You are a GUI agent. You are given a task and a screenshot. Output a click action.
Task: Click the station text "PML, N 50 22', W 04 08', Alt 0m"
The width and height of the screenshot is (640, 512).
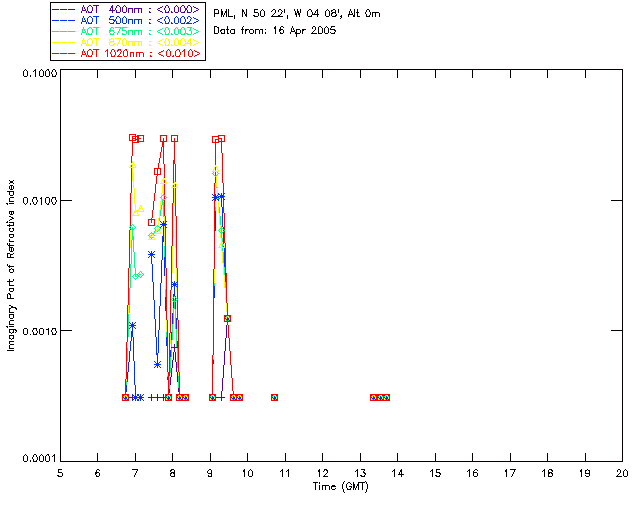click(x=297, y=14)
